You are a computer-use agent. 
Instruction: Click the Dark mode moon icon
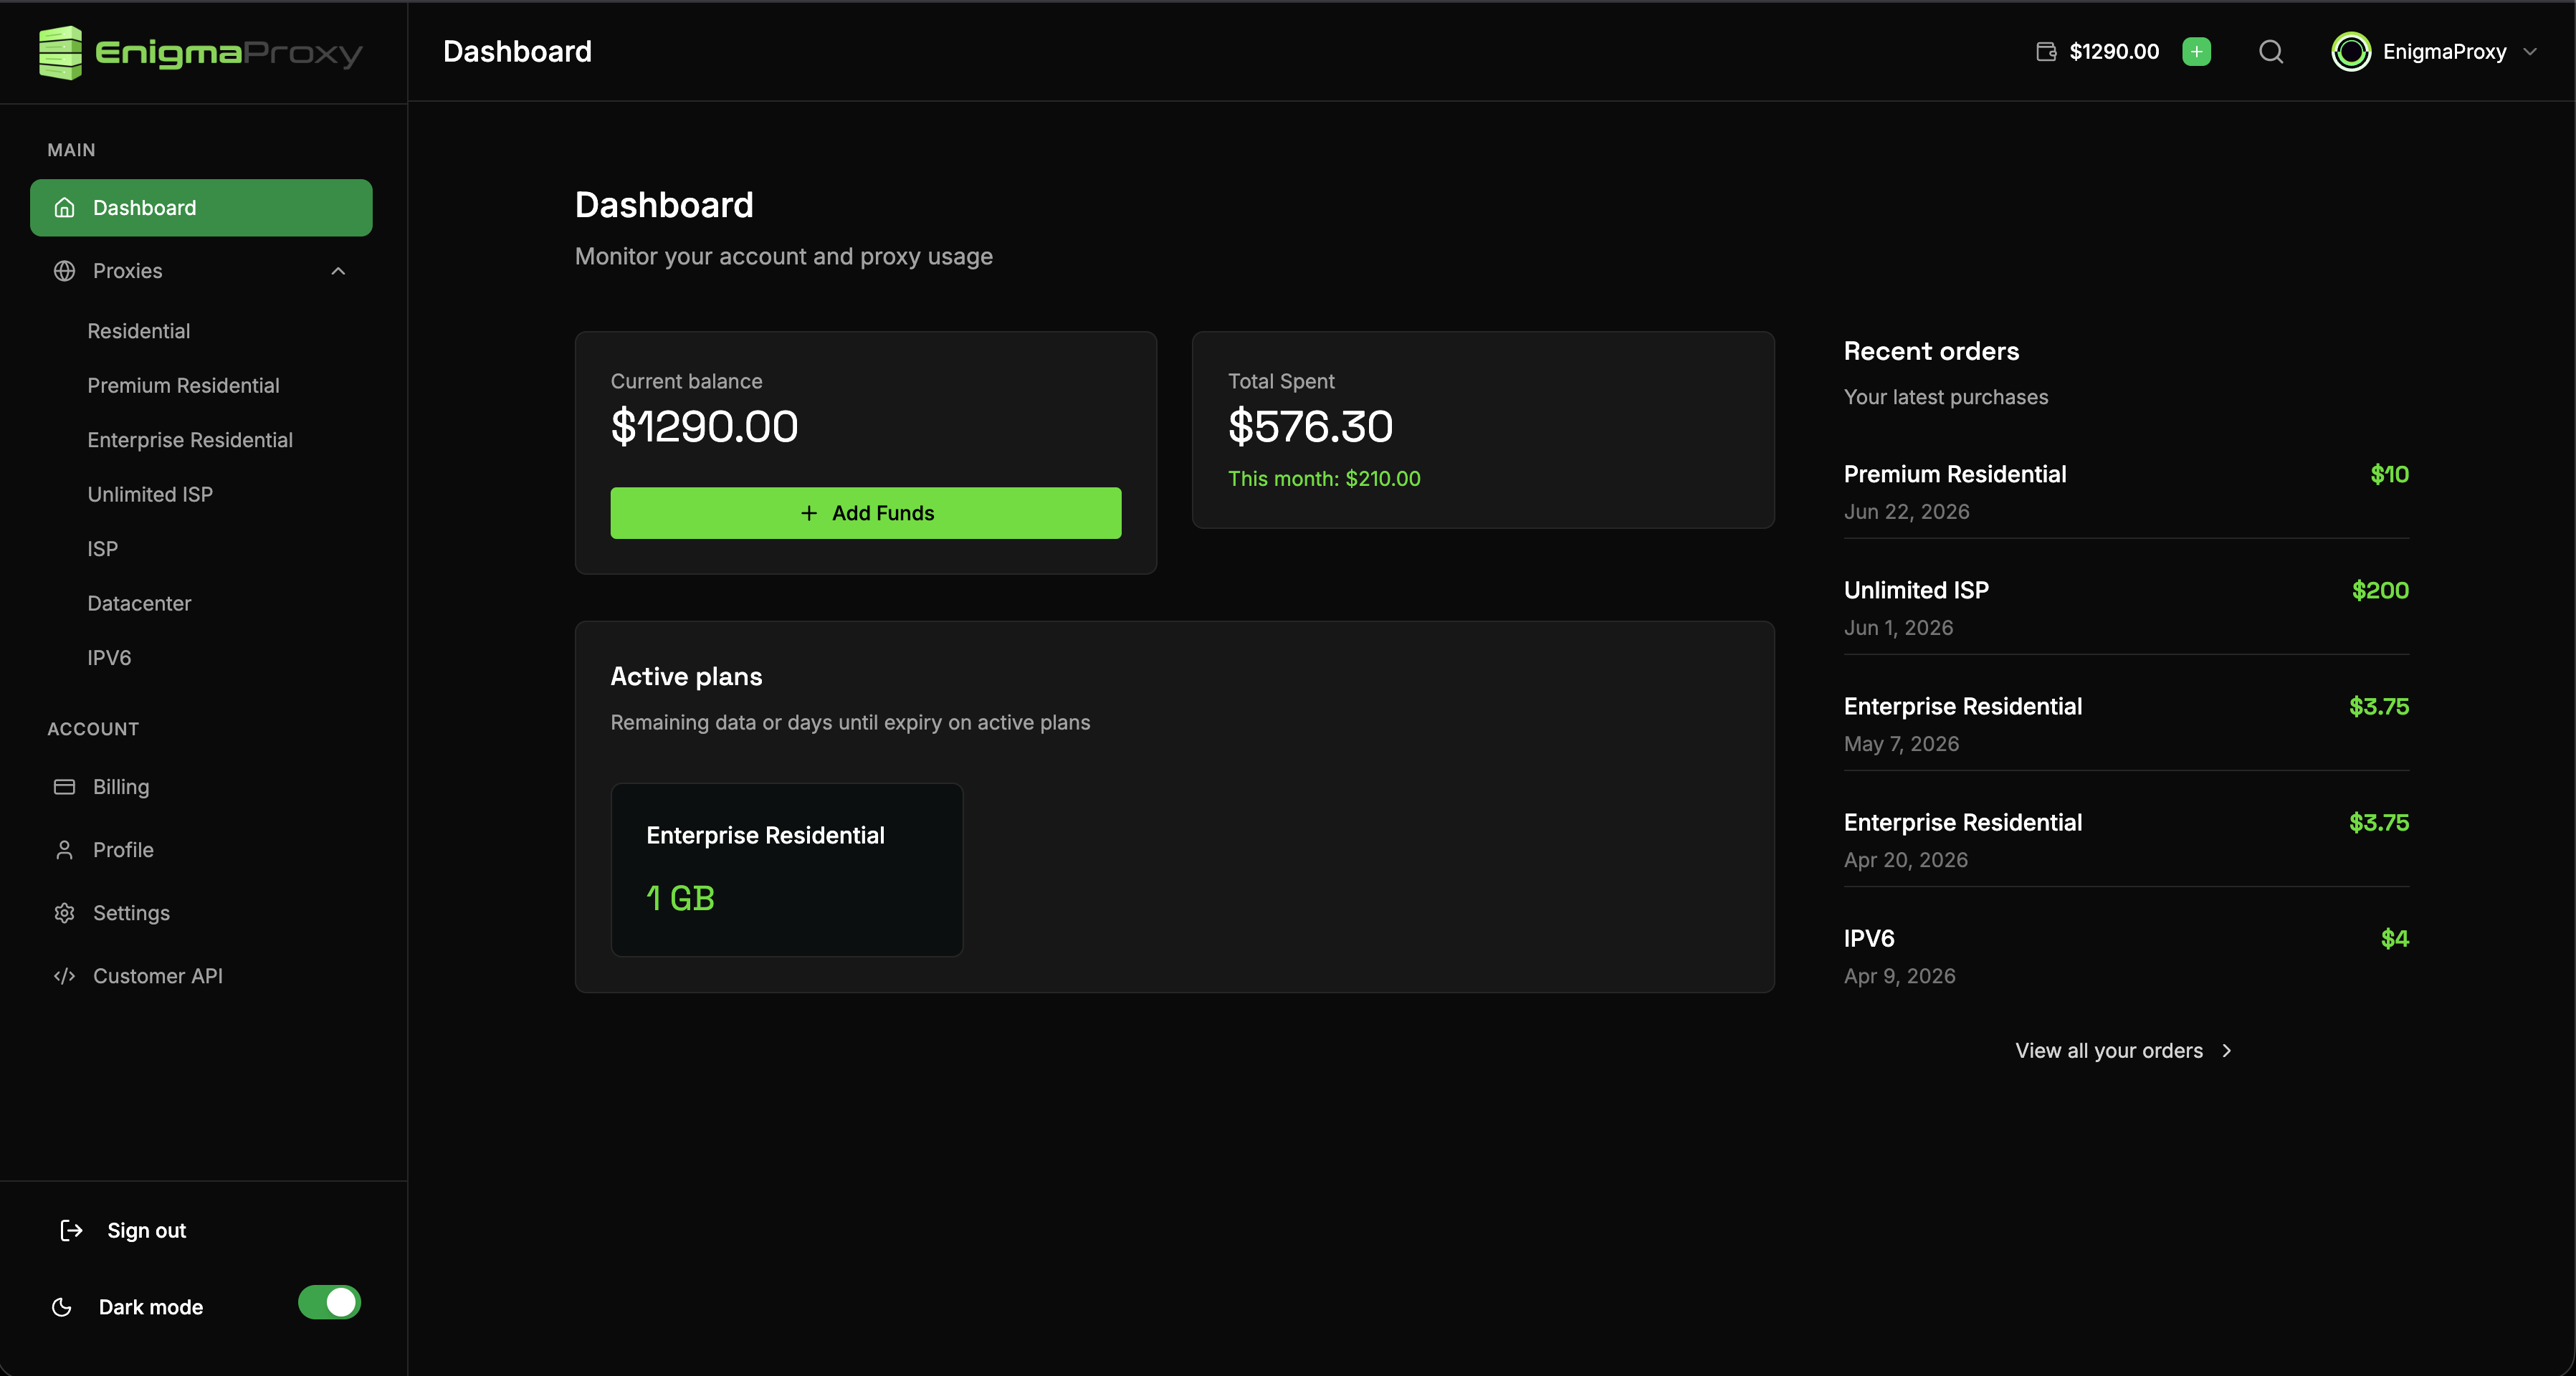62,1307
